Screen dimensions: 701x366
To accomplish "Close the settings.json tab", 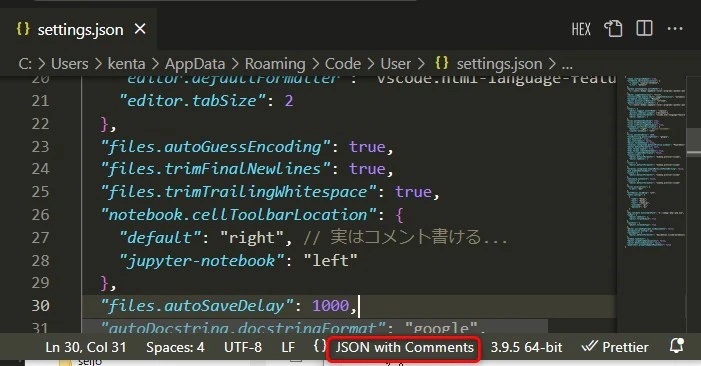I will tap(140, 29).
